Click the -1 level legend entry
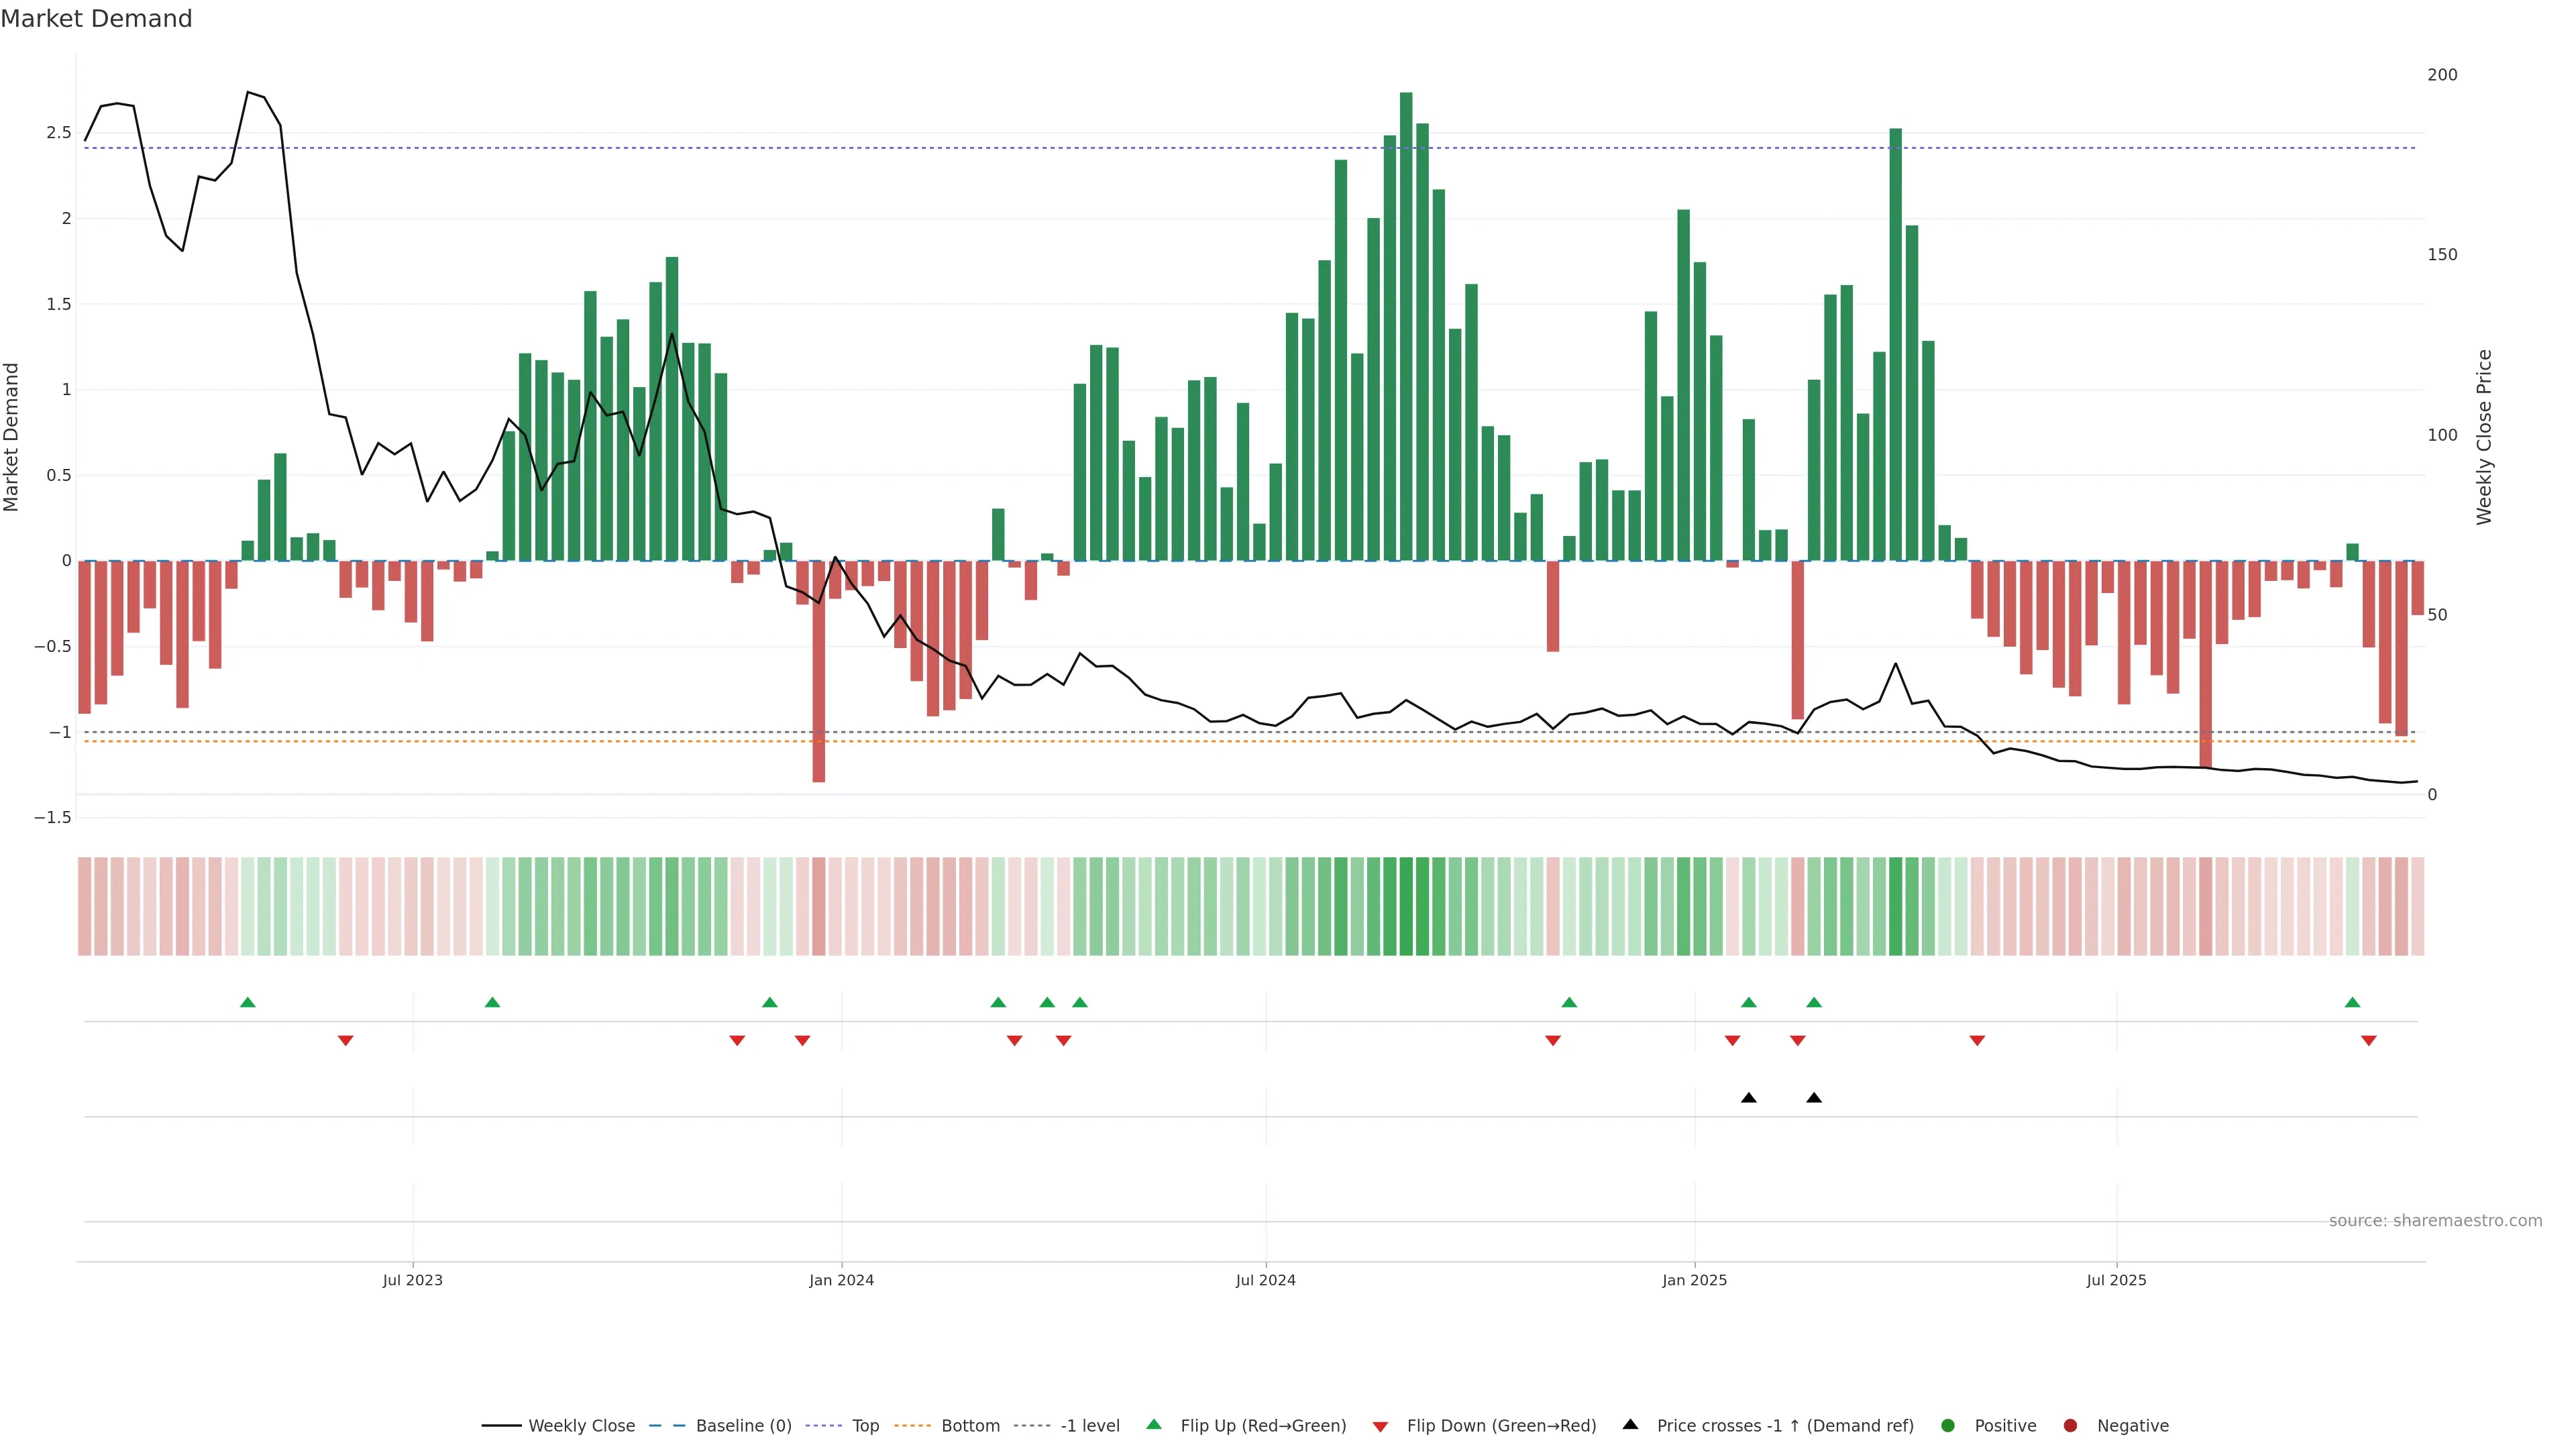 point(1089,1426)
